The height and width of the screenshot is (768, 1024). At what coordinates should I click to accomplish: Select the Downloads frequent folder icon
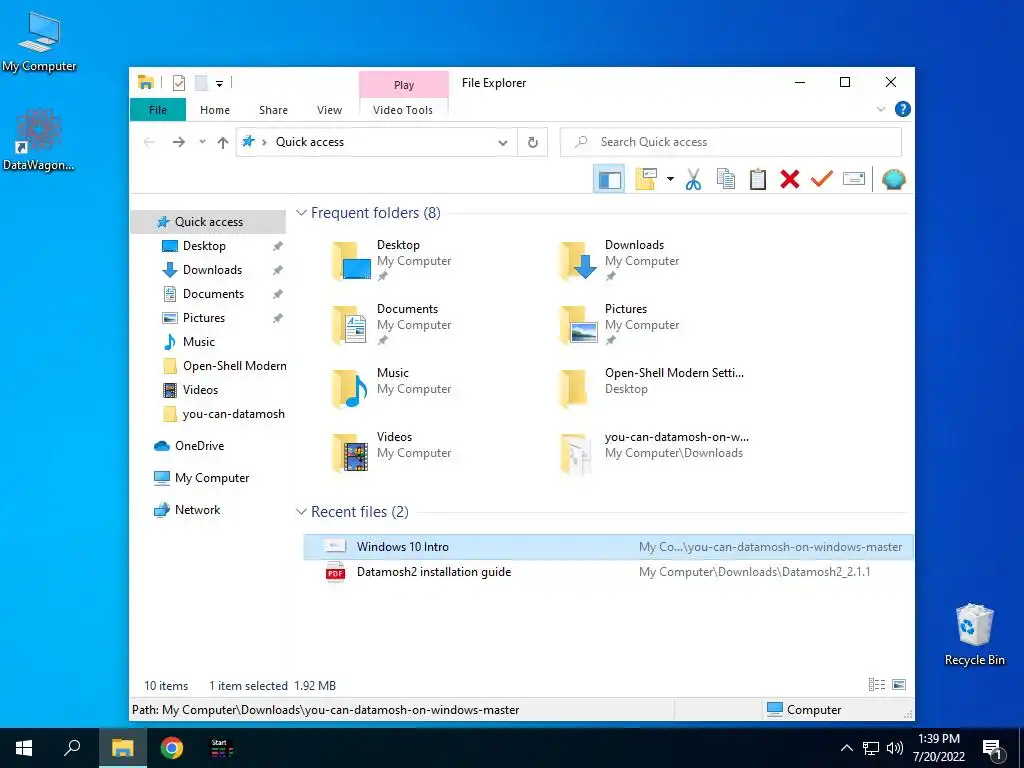[579, 261]
